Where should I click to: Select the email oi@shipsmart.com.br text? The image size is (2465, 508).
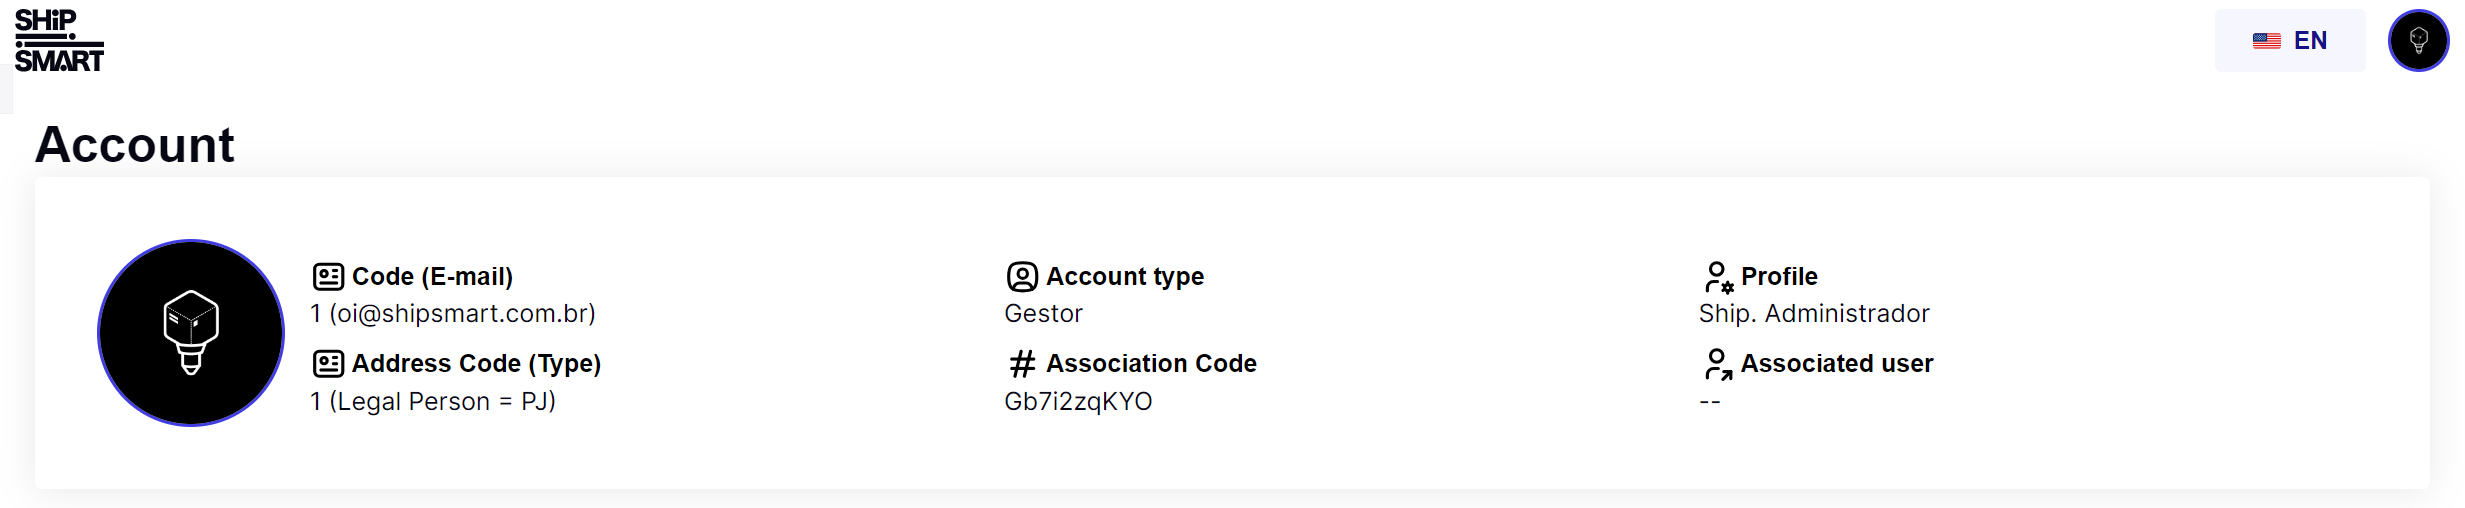[x=462, y=314]
